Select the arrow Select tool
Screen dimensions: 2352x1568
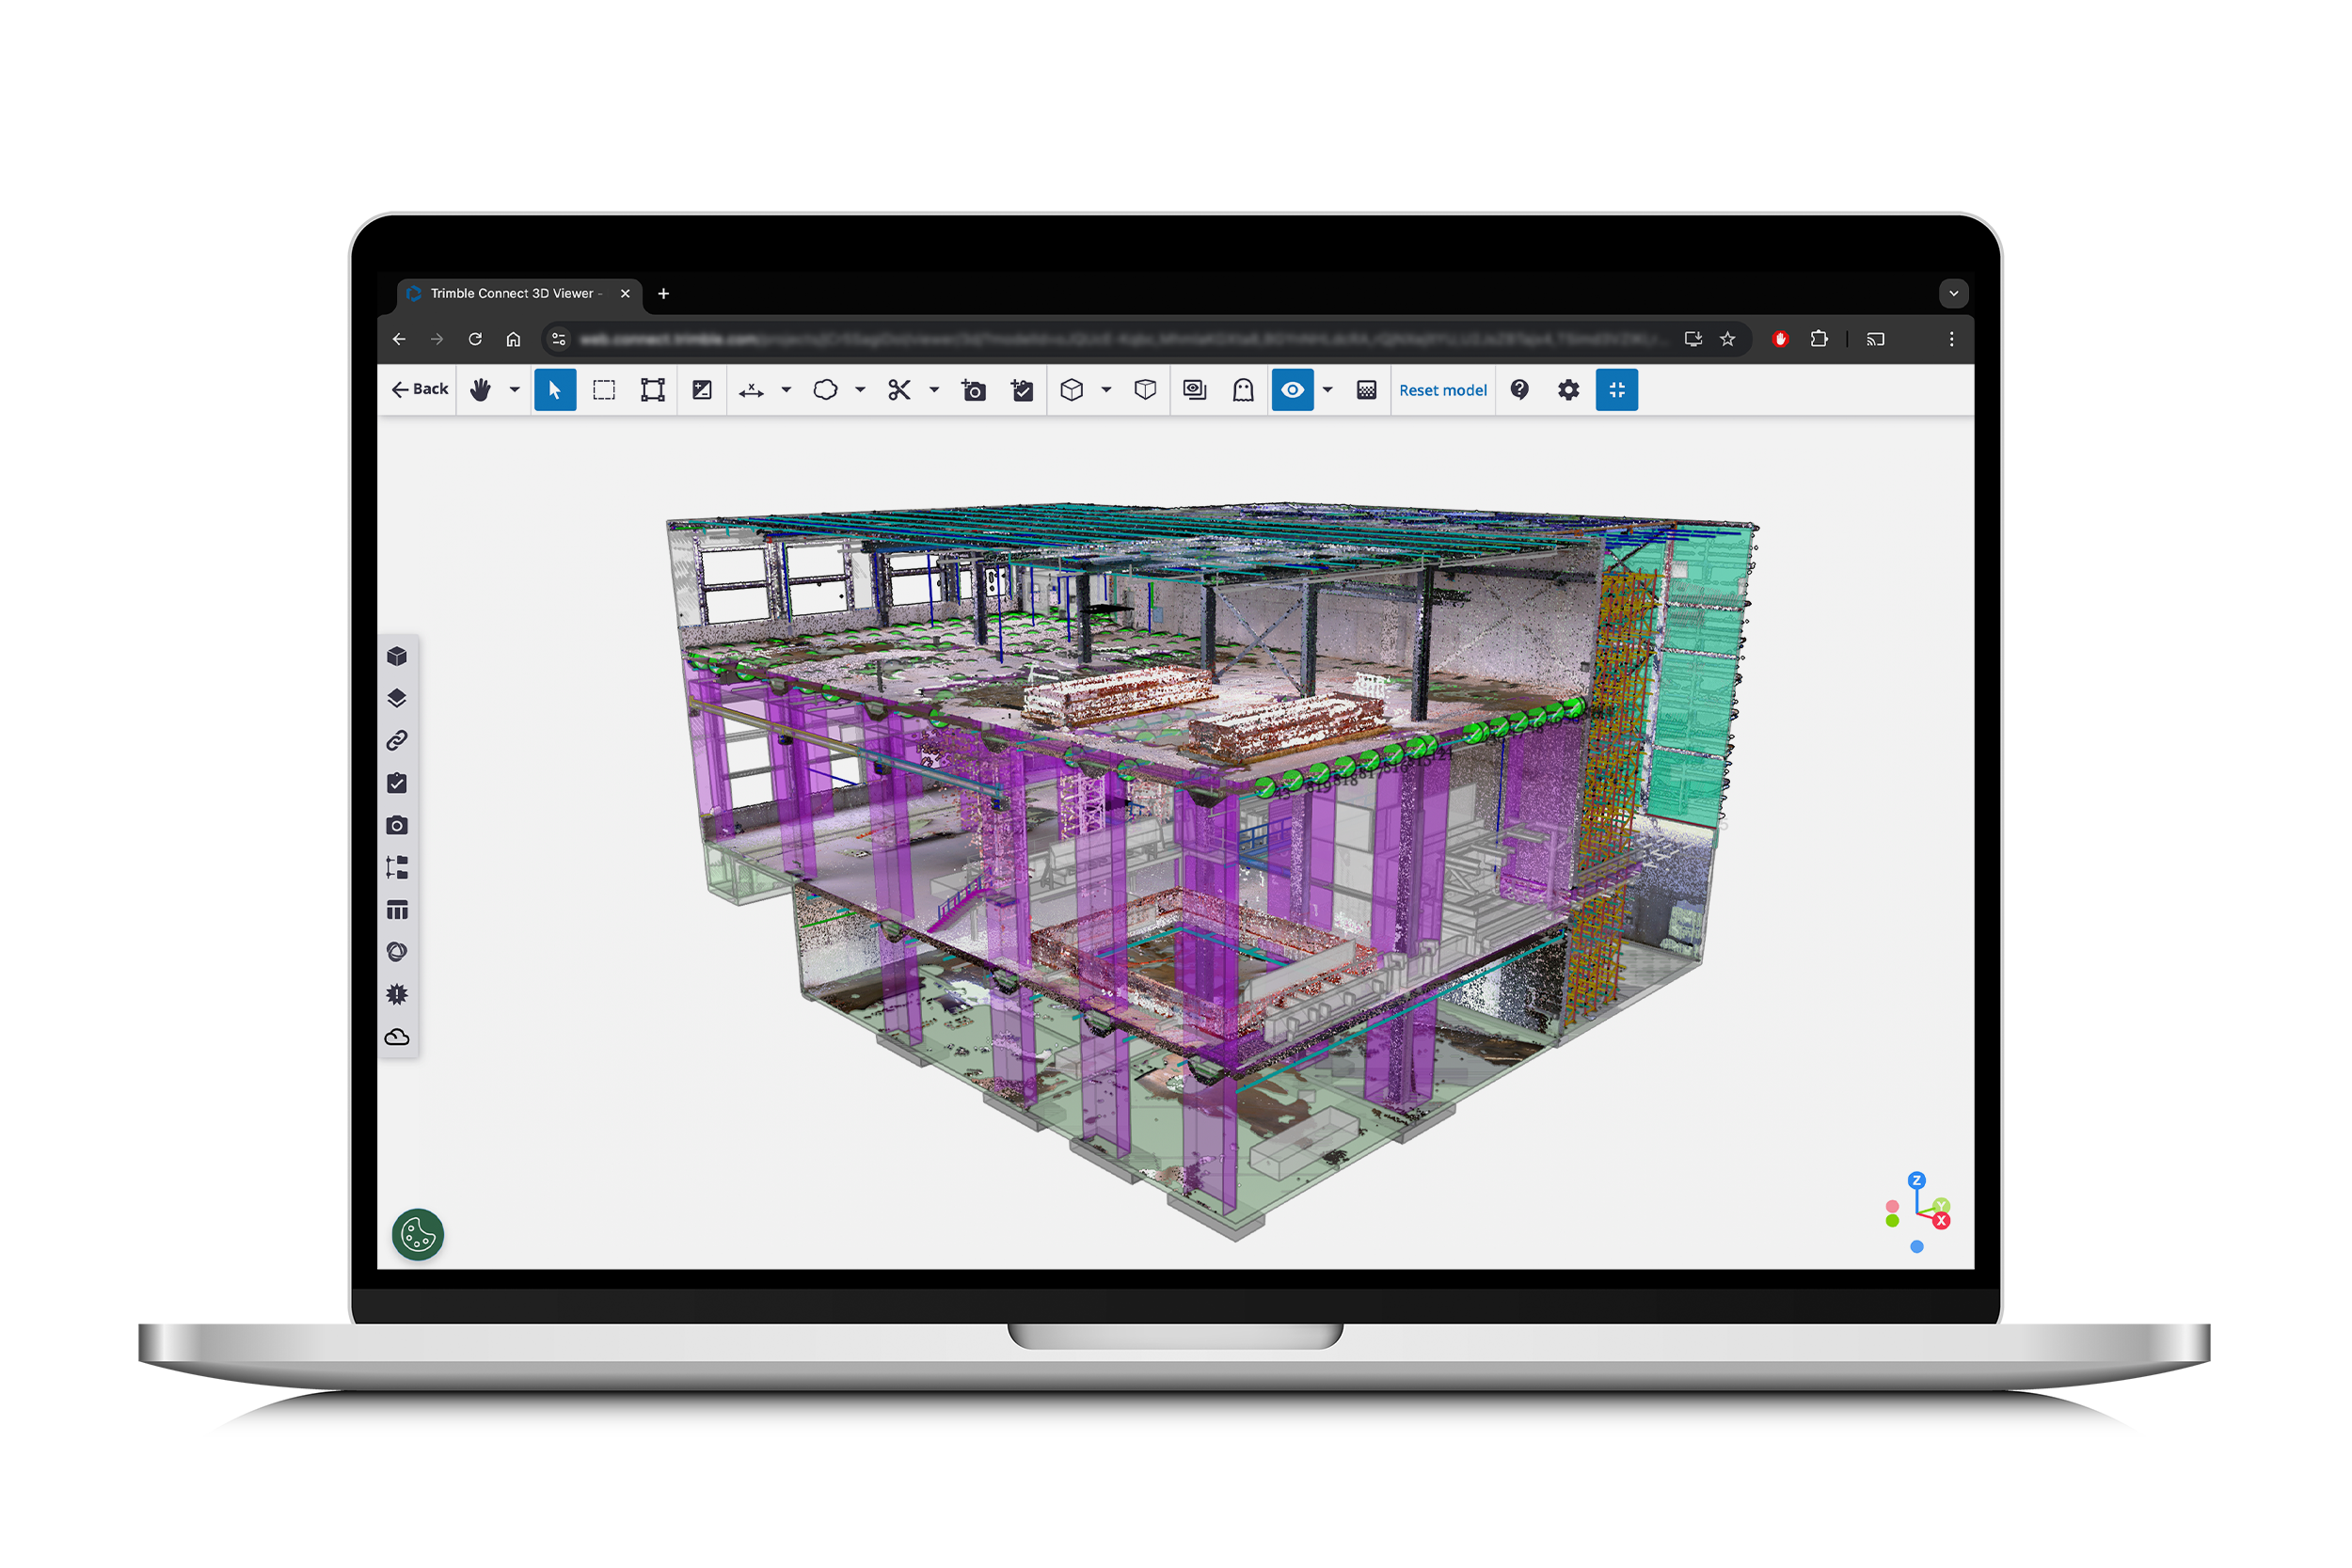click(555, 390)
